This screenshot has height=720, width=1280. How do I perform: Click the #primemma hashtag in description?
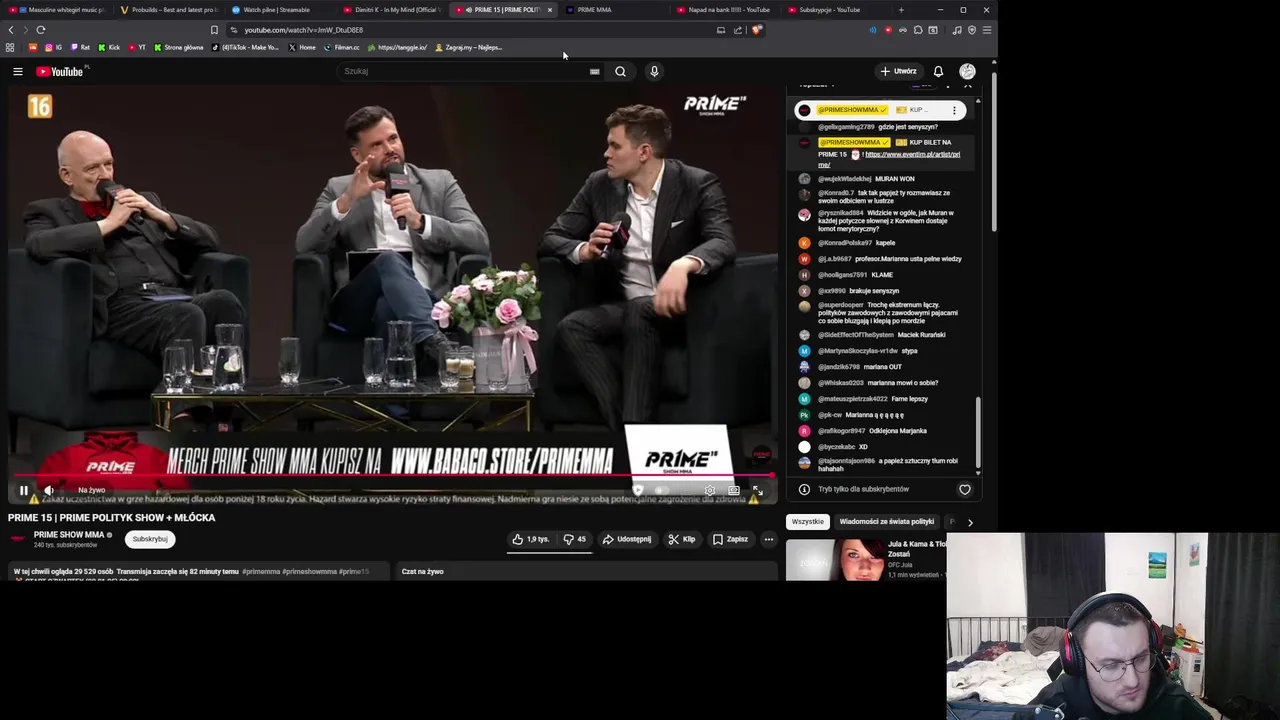[x=261, y=571]
